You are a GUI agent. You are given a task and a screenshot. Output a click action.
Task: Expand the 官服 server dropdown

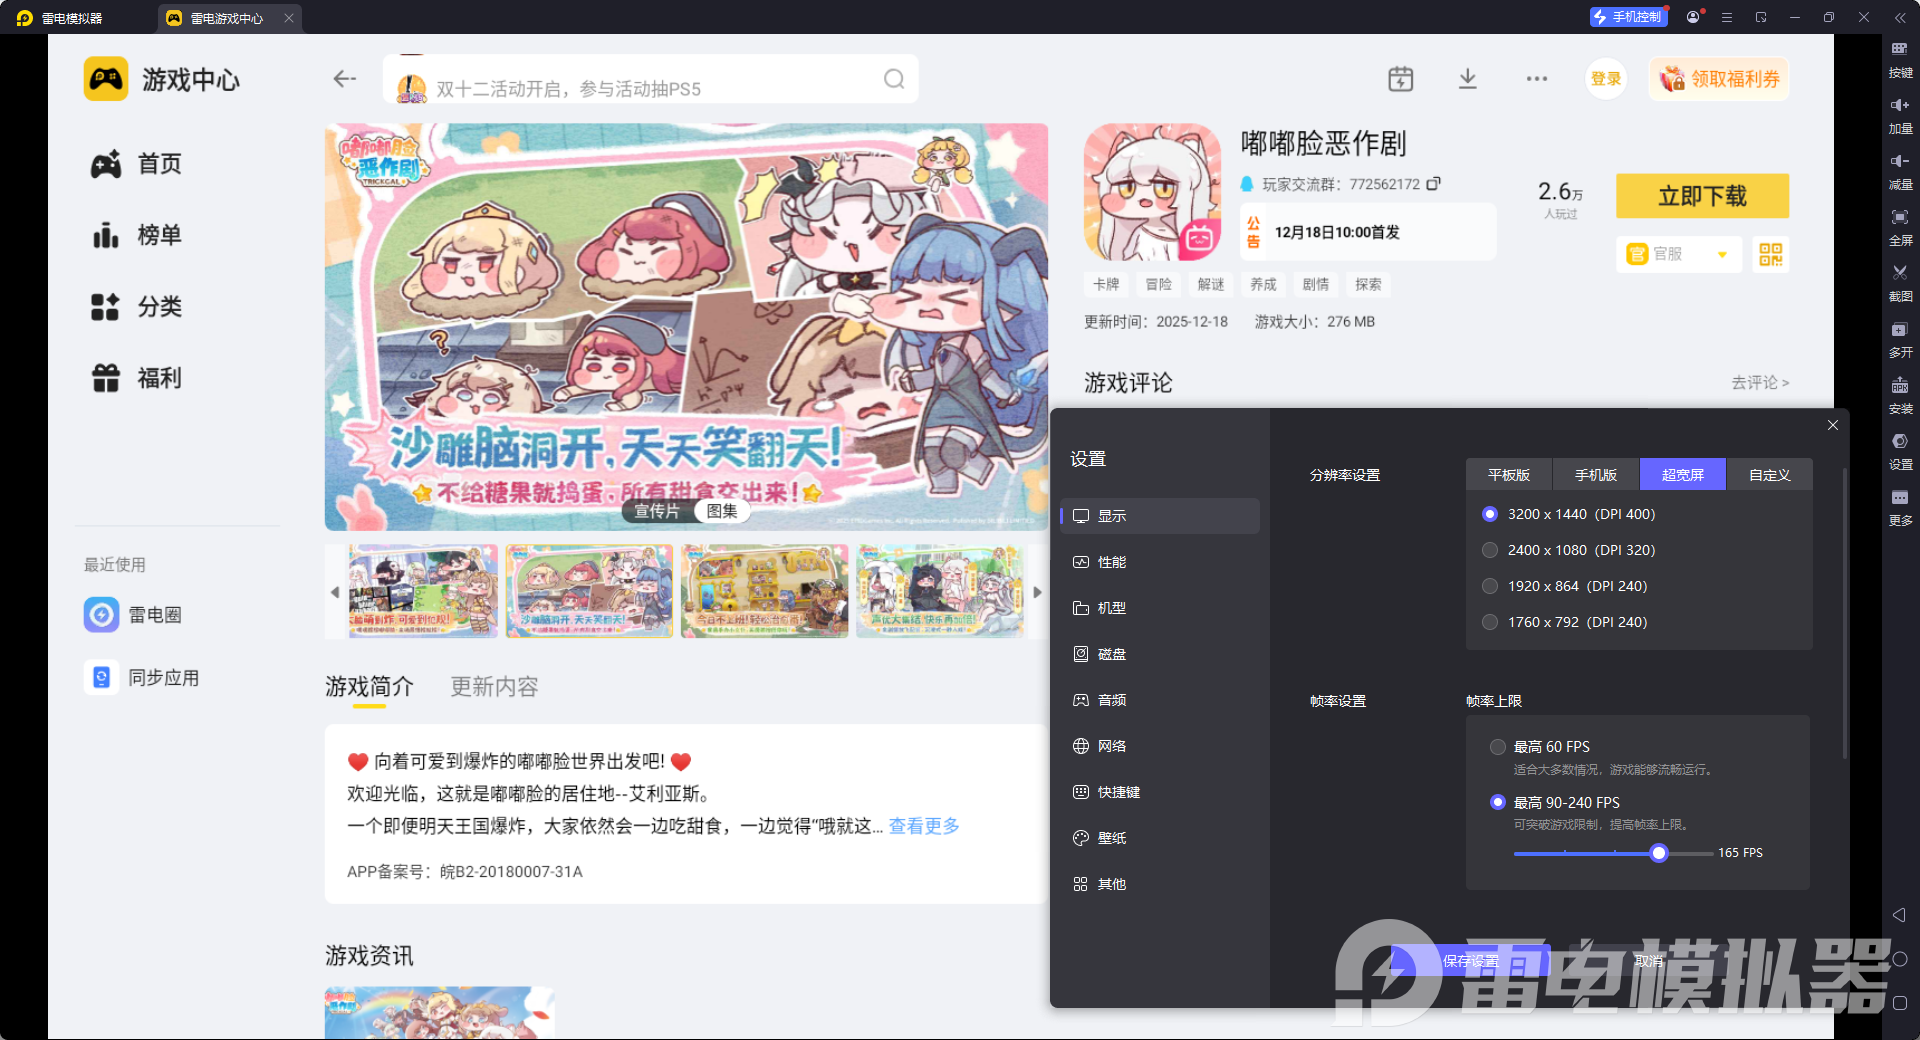(x=1722, y=255)
